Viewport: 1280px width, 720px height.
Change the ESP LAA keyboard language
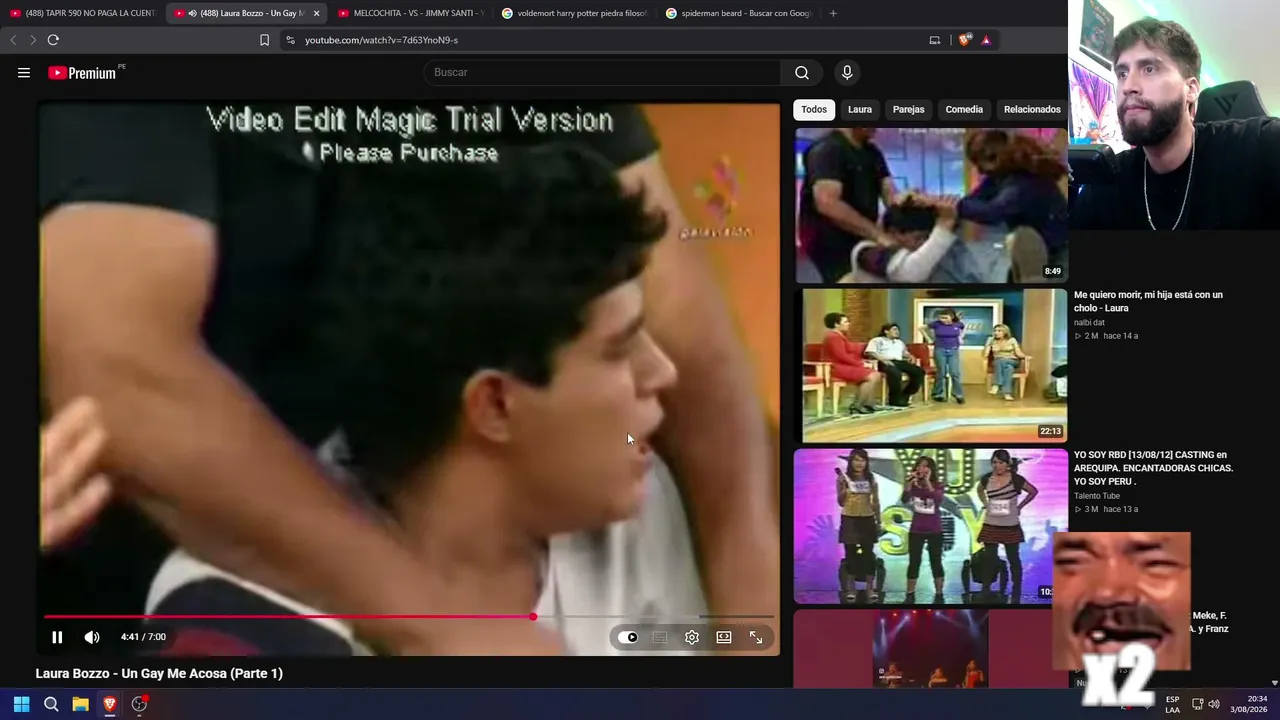click(x=1172, y=704)
